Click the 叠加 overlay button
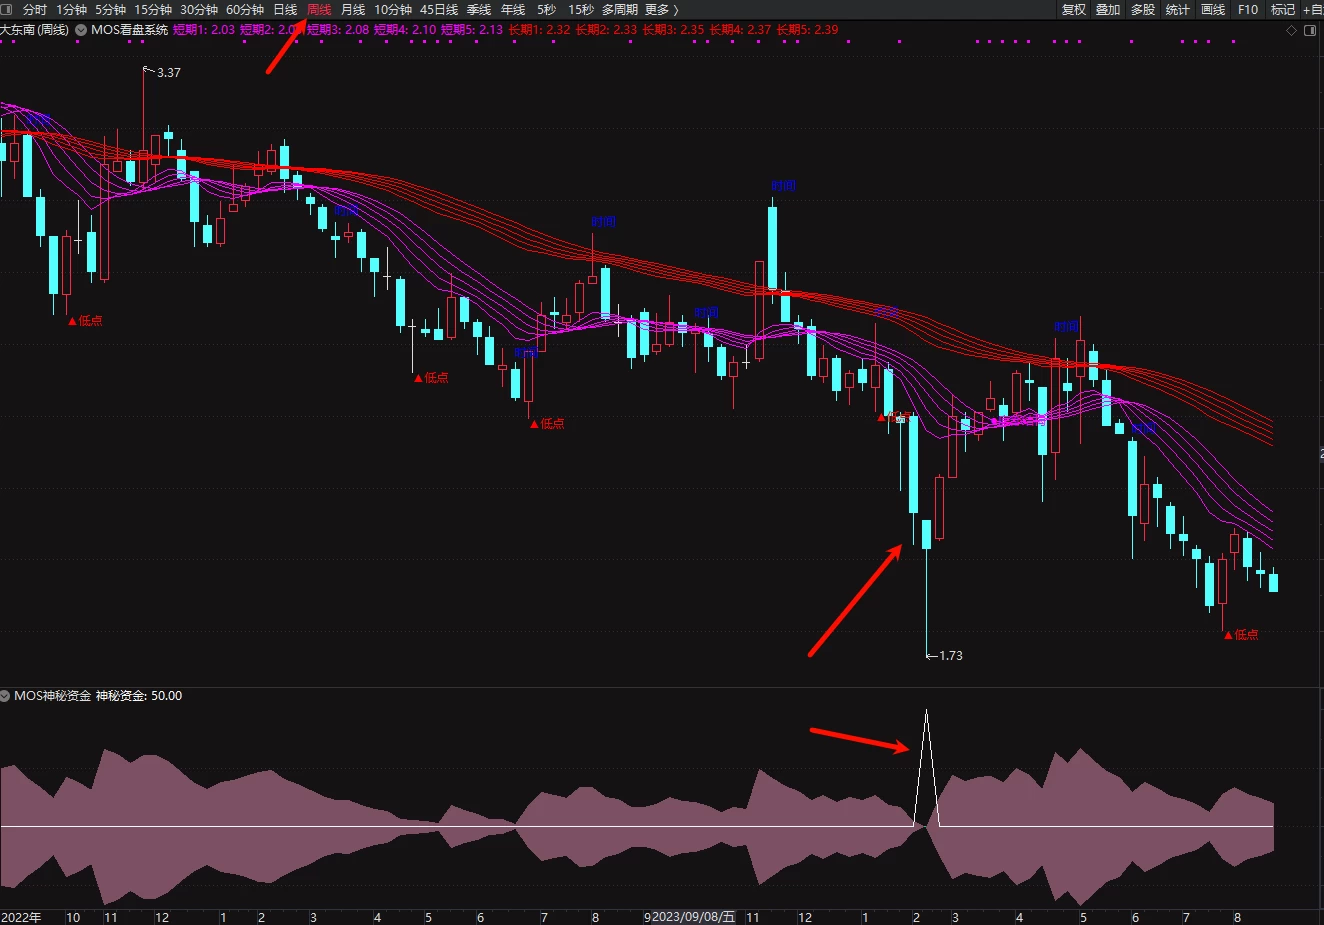 pyautogui.click(x=1108, y=10)
